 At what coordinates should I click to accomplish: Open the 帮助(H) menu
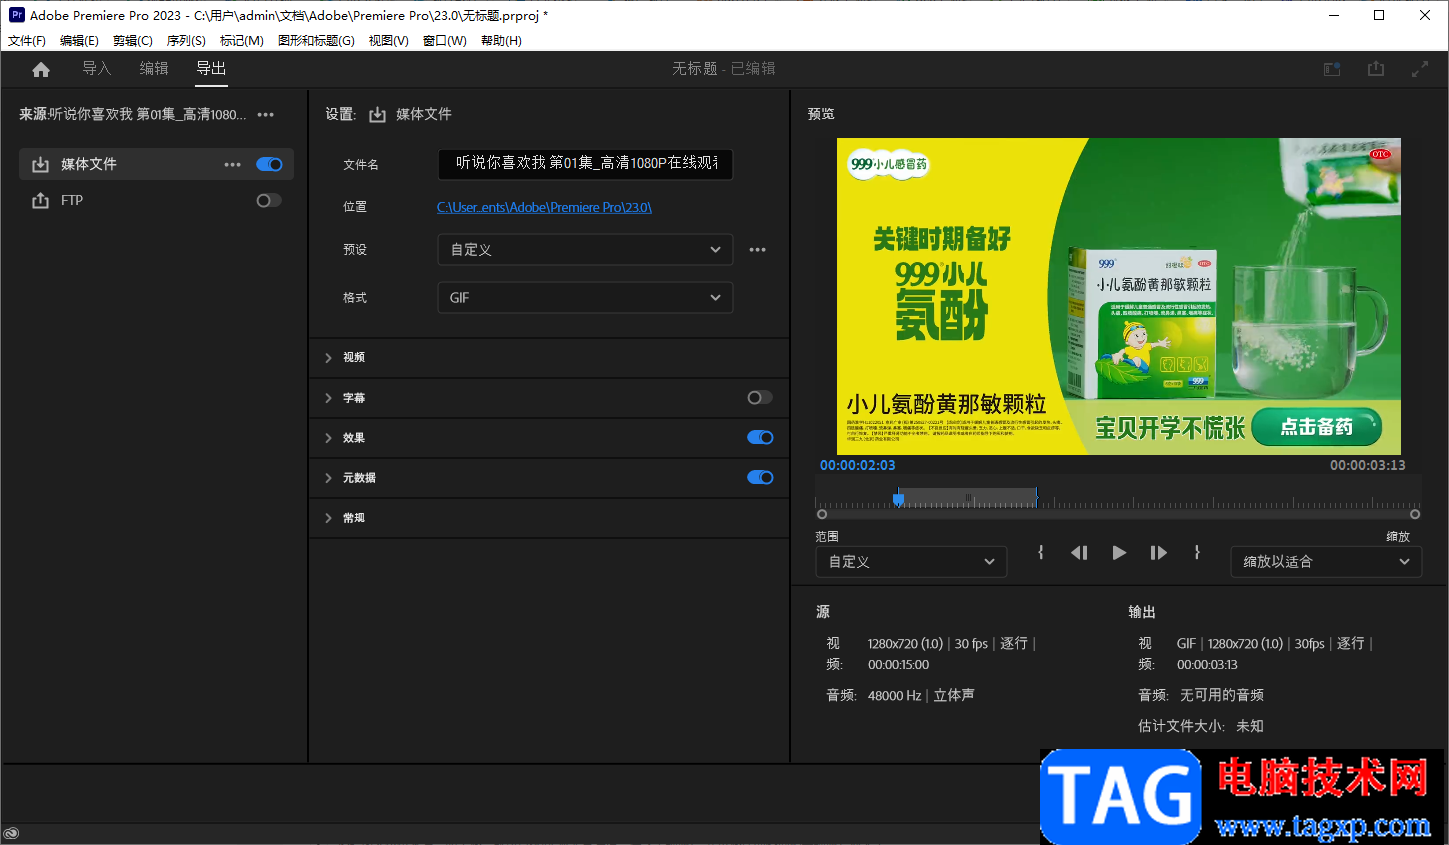pos(501,41)
